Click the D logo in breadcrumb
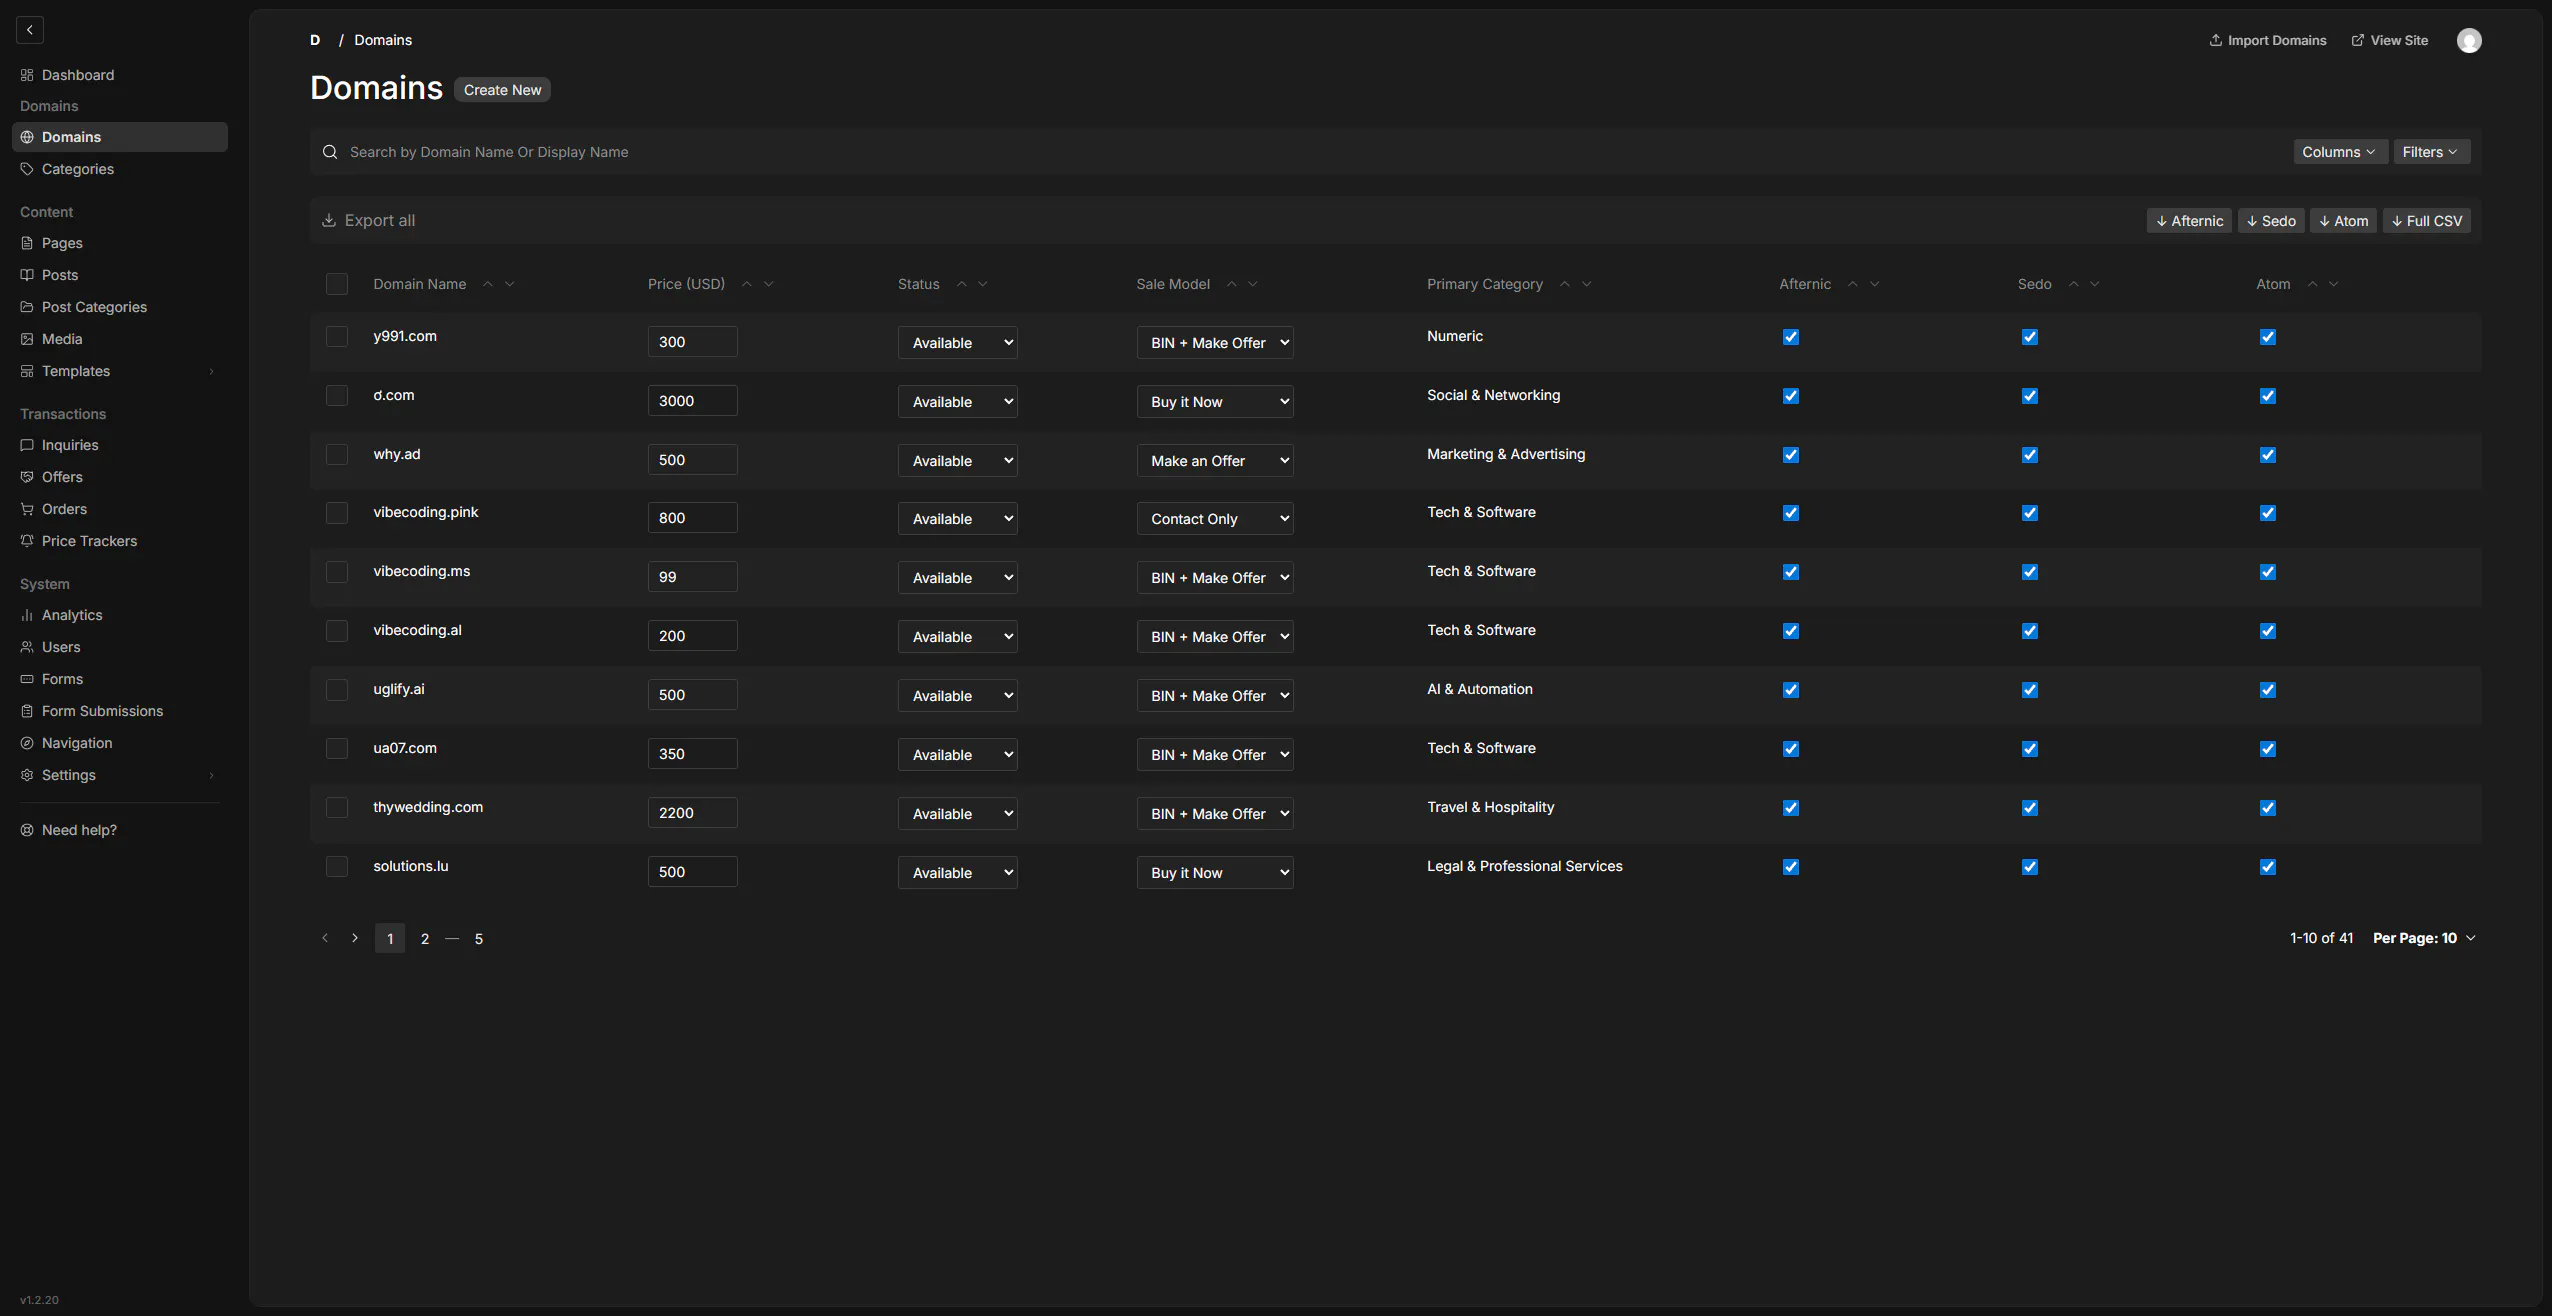The height and width of the screenshot is (1316, 2552). (315, 40)
